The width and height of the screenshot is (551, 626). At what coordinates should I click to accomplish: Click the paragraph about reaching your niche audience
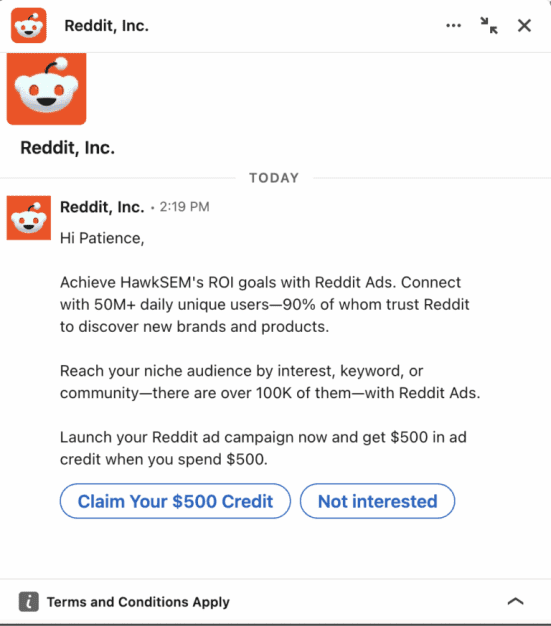(270, 382)
